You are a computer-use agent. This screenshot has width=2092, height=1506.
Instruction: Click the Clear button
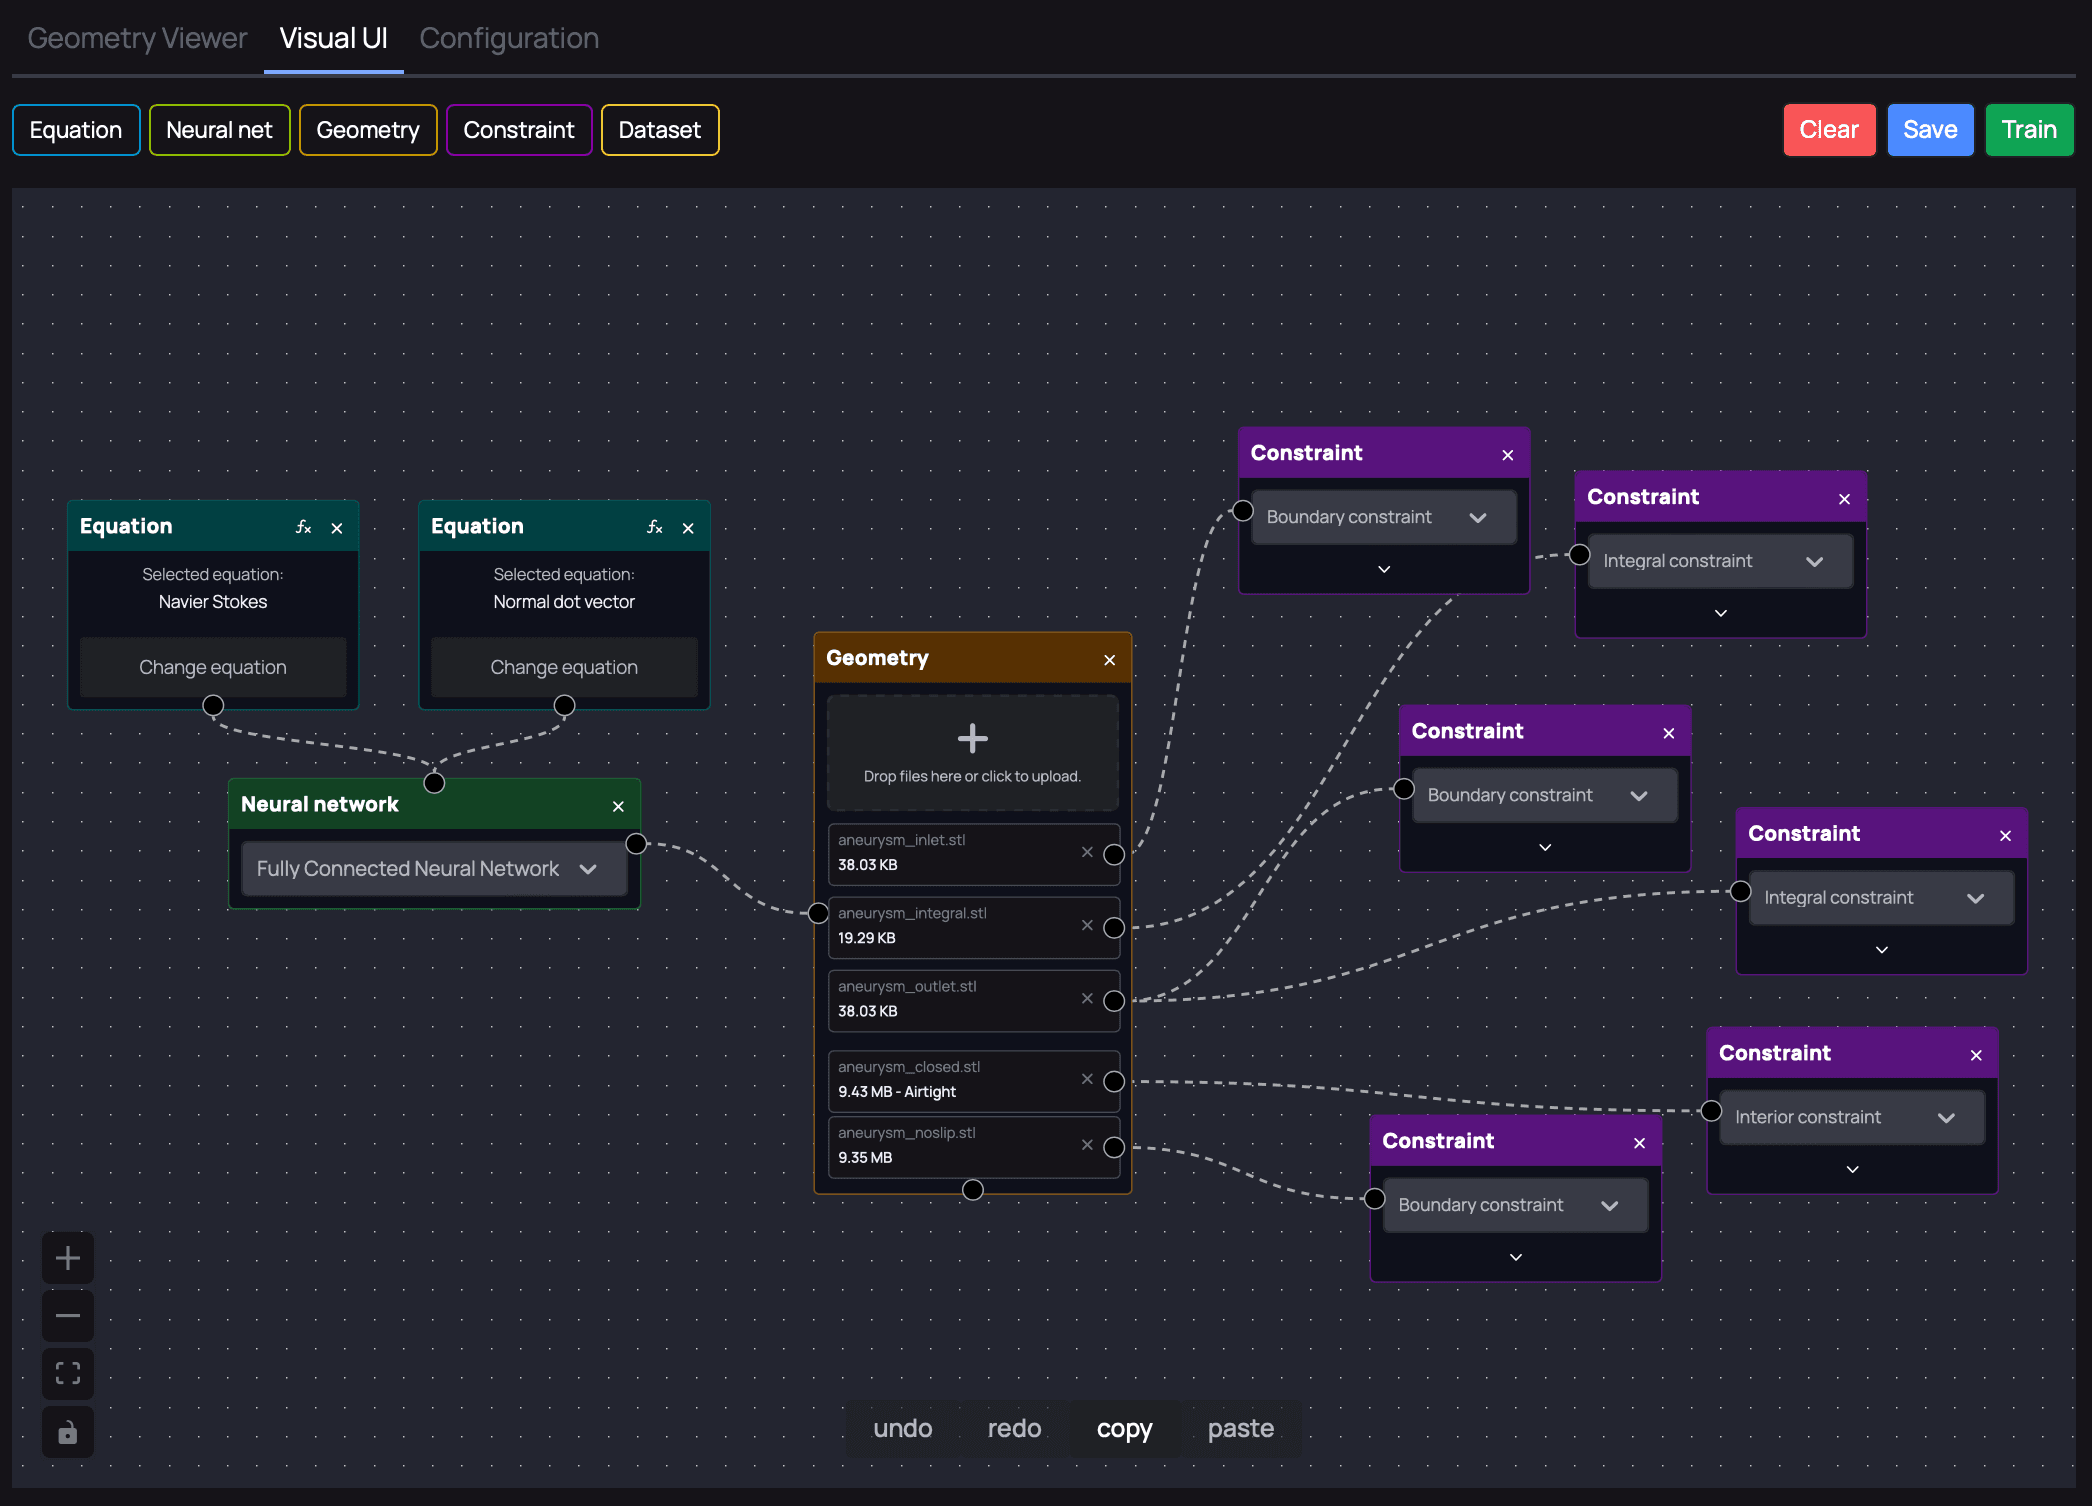[x=1829, y=130]
